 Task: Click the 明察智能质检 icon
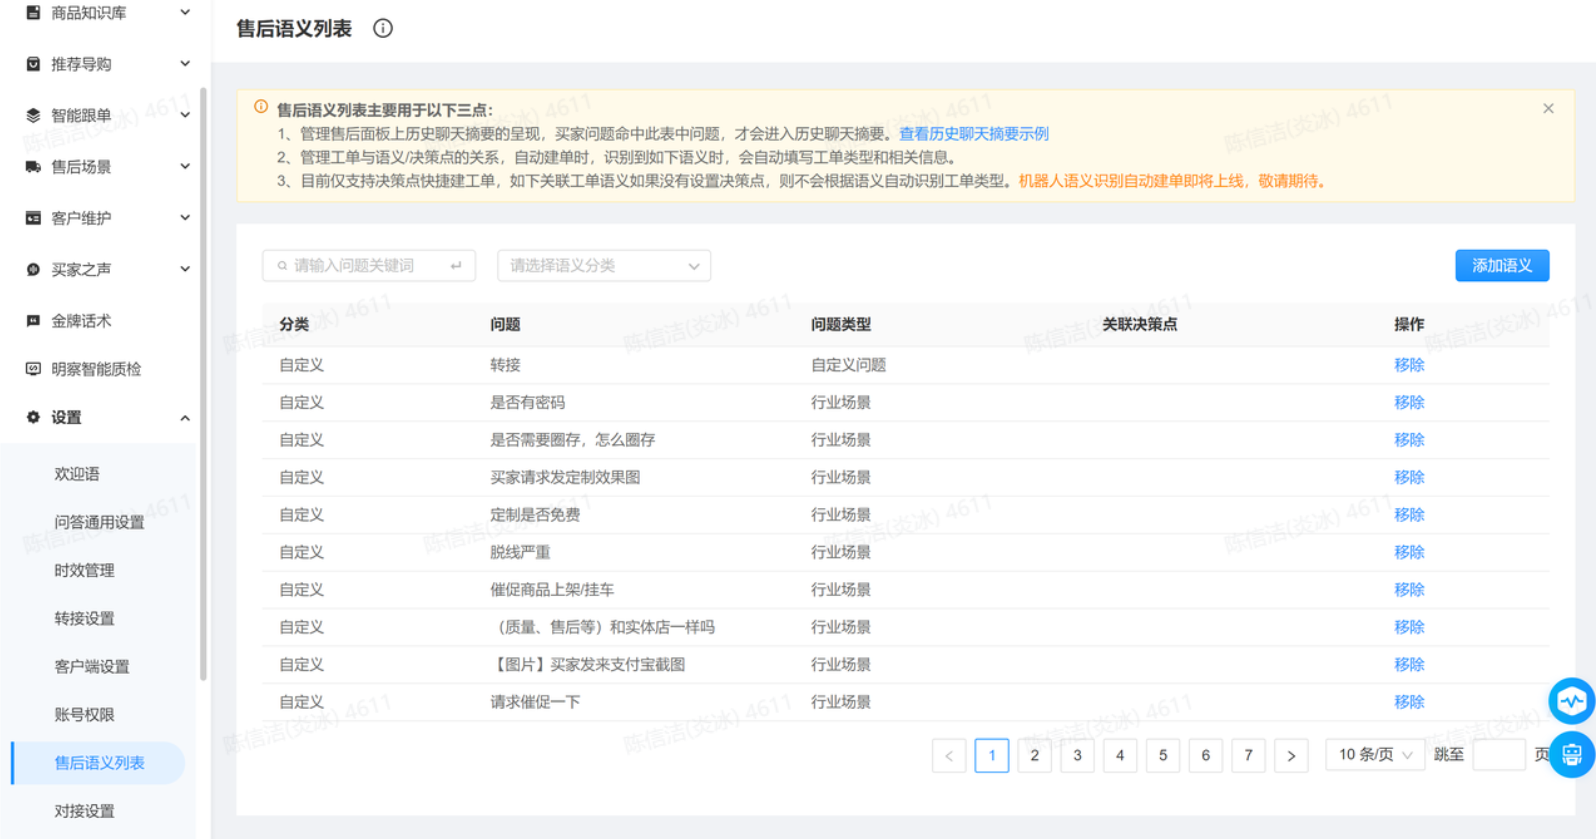coord(33,369)
